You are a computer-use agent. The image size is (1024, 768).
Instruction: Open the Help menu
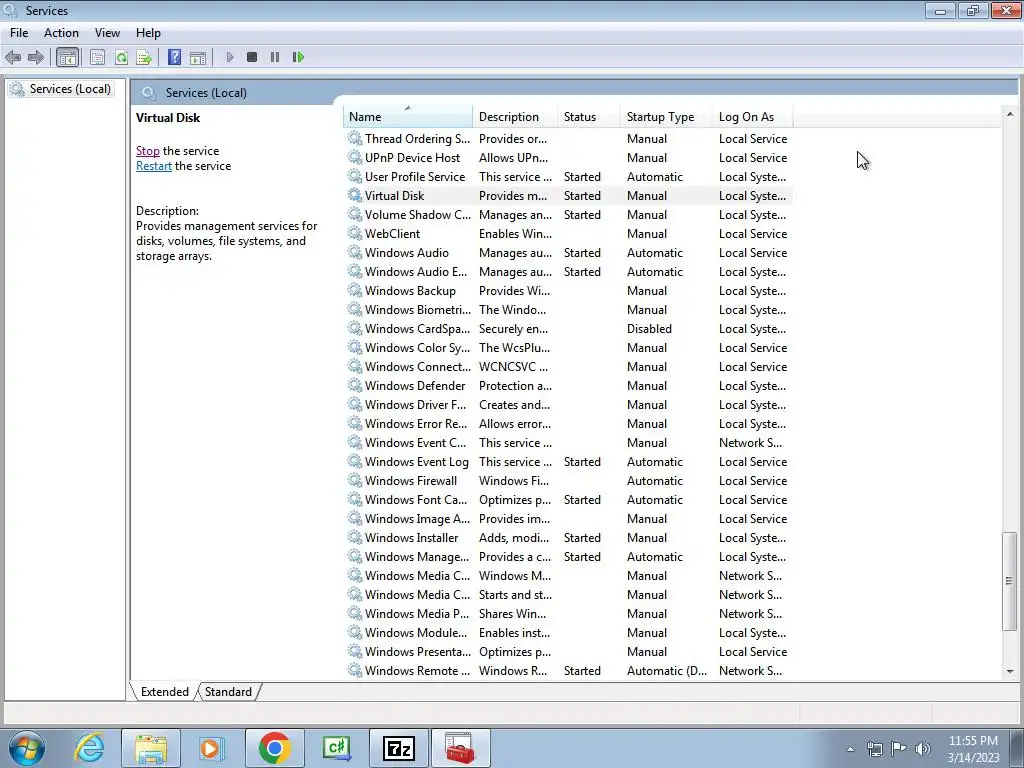[148, 33]
